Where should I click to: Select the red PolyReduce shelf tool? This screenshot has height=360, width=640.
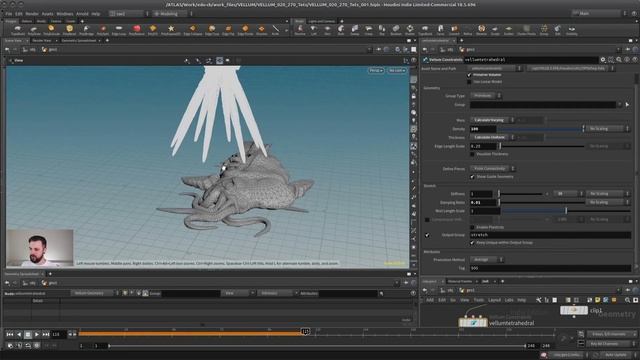pyautogui.click(x=137, y=29)
